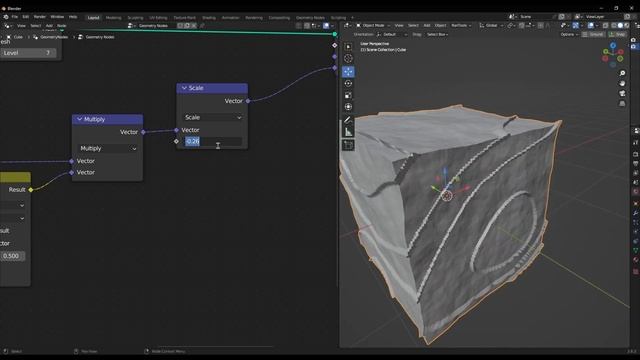Open the Modifier properties wrench tab

636,213
